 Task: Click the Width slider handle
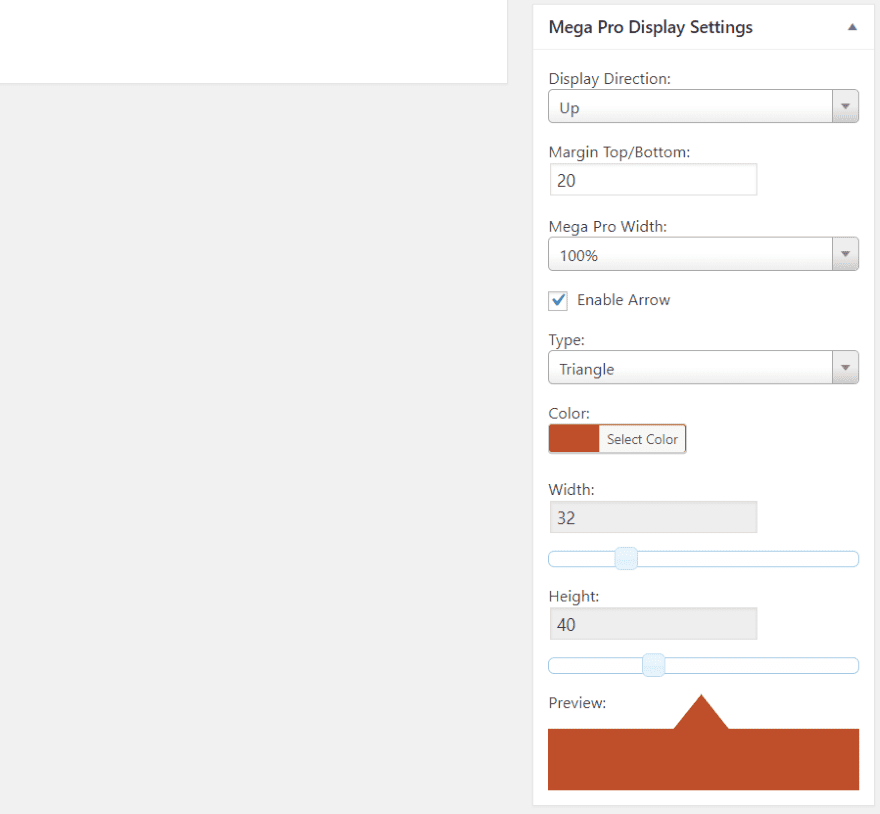click(626, 559)
